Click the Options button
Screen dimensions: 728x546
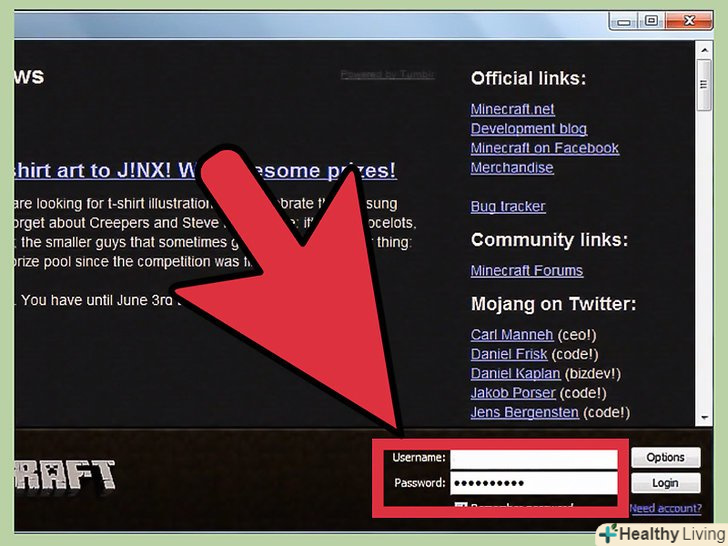tap(665, 457)
